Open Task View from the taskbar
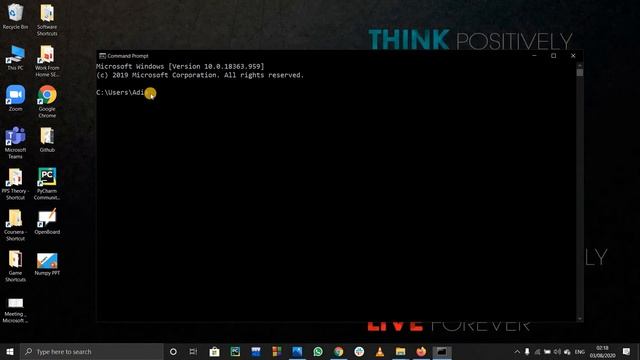Screen dimensions: 640x360 click(x=193, y=351)
